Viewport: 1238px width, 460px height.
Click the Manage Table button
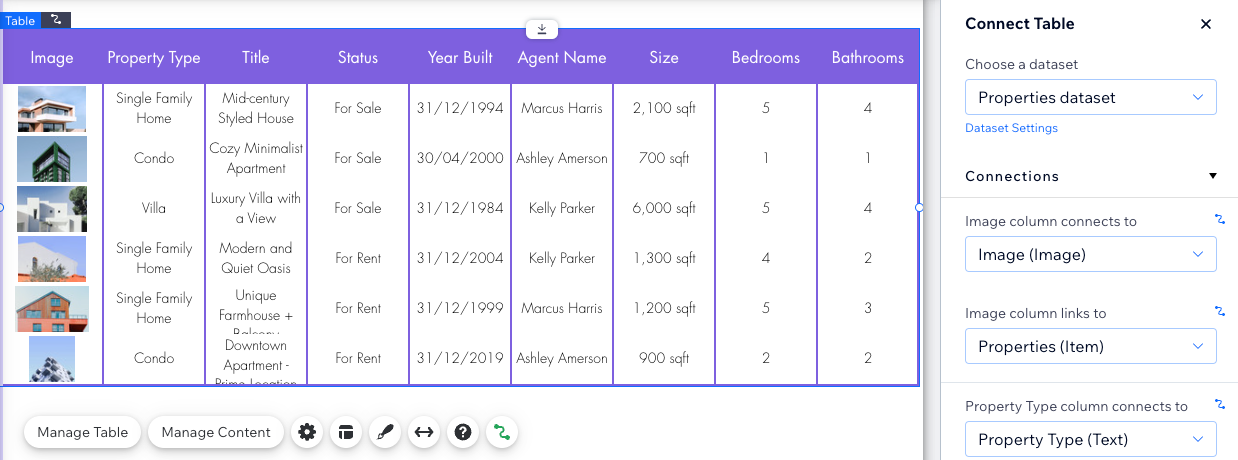click(83, 432)
